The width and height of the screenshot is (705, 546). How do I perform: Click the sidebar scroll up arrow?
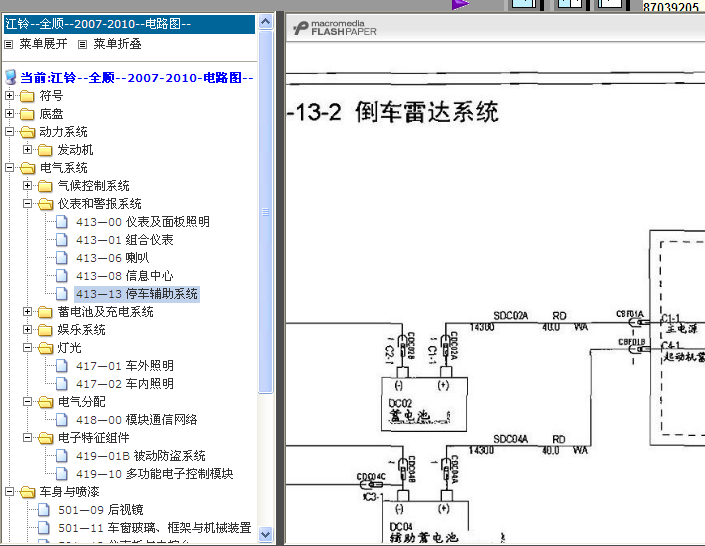pyautogui.click(x=266, y=22)
